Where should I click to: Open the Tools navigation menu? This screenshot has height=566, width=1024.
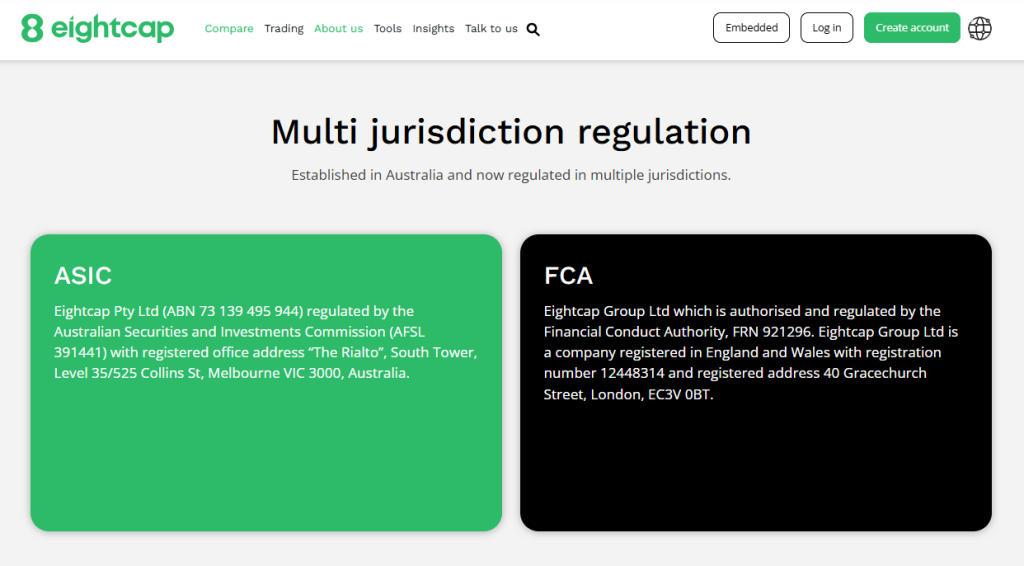point(388,29)
